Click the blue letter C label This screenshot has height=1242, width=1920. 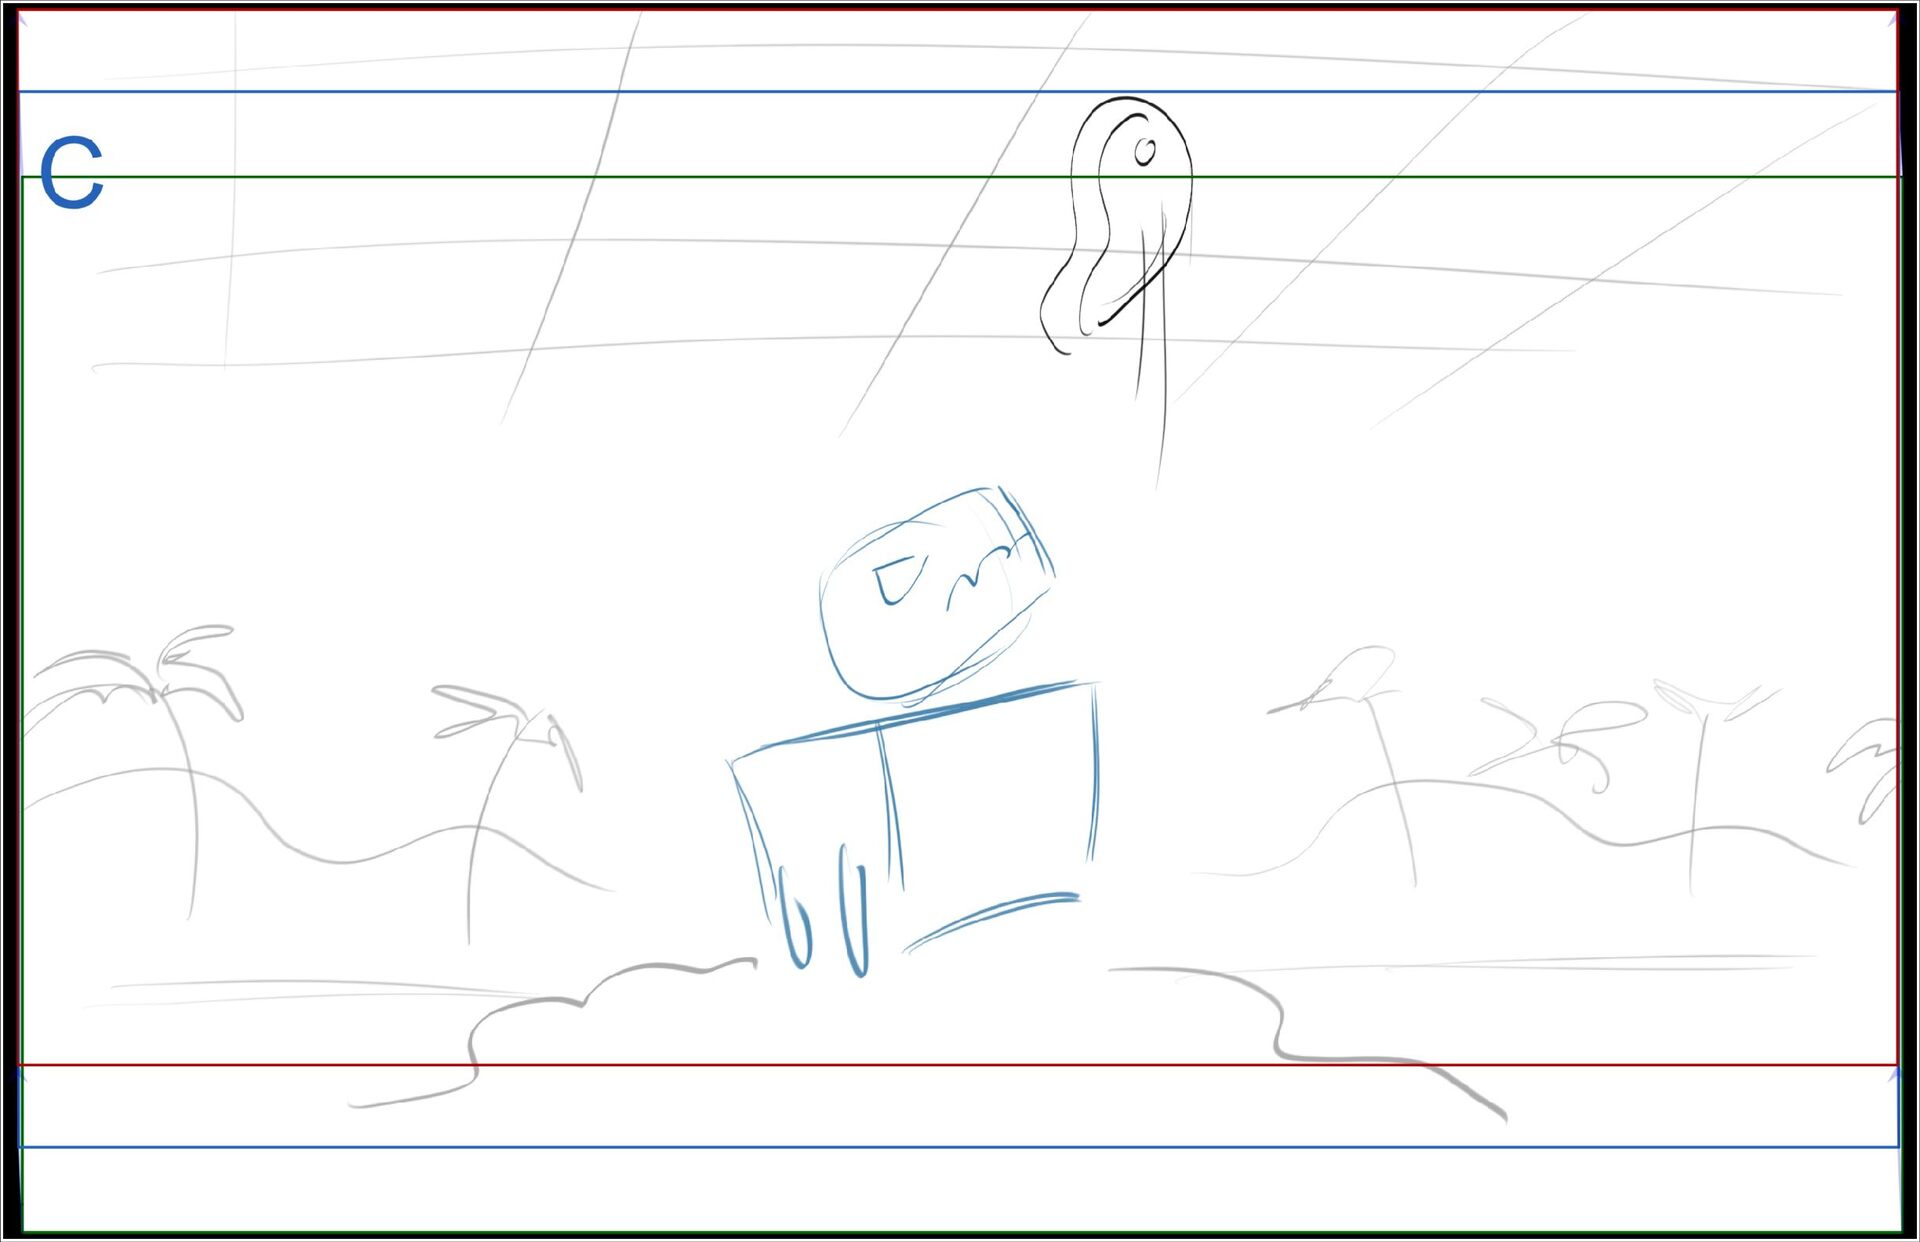[71, 173]
